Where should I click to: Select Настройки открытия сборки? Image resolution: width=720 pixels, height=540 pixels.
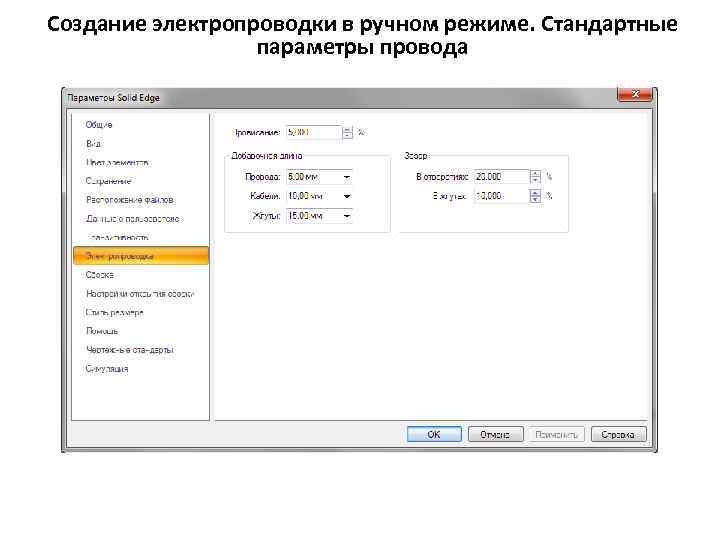(x=140, y=293)
